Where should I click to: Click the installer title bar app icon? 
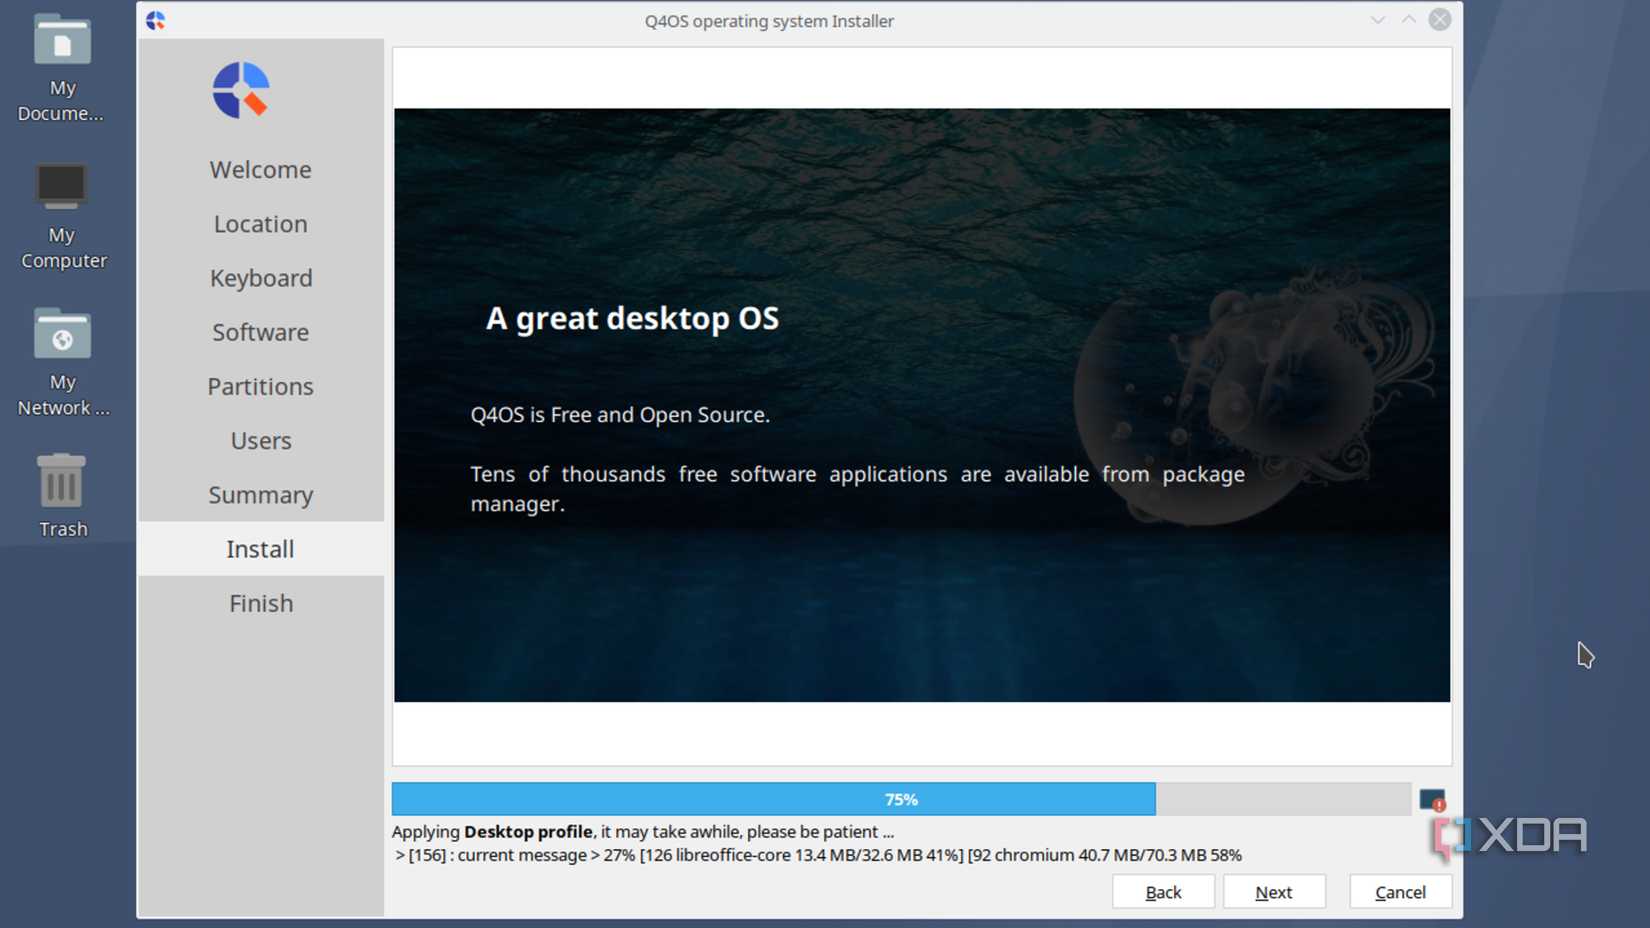[156, 21]
